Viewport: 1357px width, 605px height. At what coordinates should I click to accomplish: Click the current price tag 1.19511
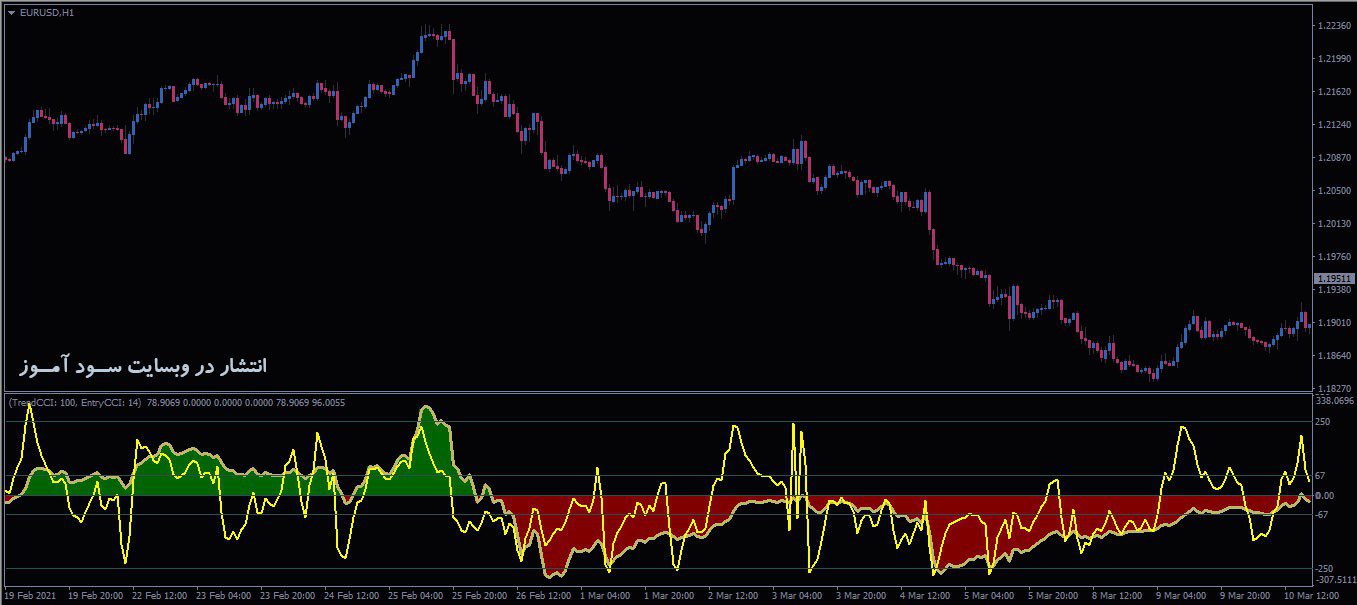[1334, 278]
